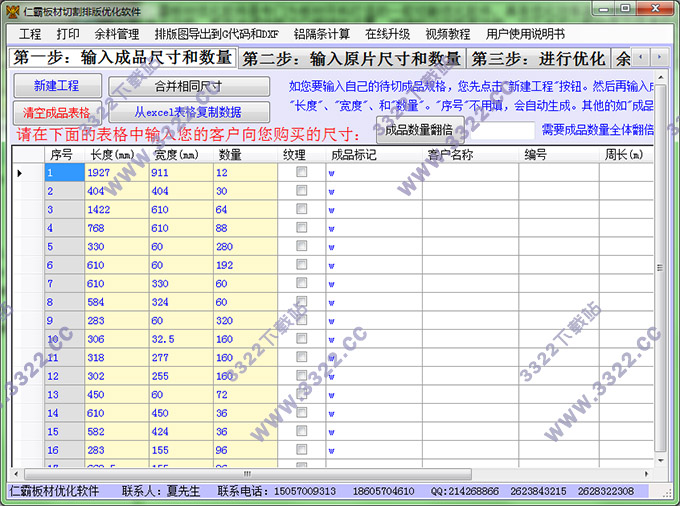This screenshot has height=506, width=680.
Task: Select quantity cell with value 280
Action: click(x=245, y=247)
